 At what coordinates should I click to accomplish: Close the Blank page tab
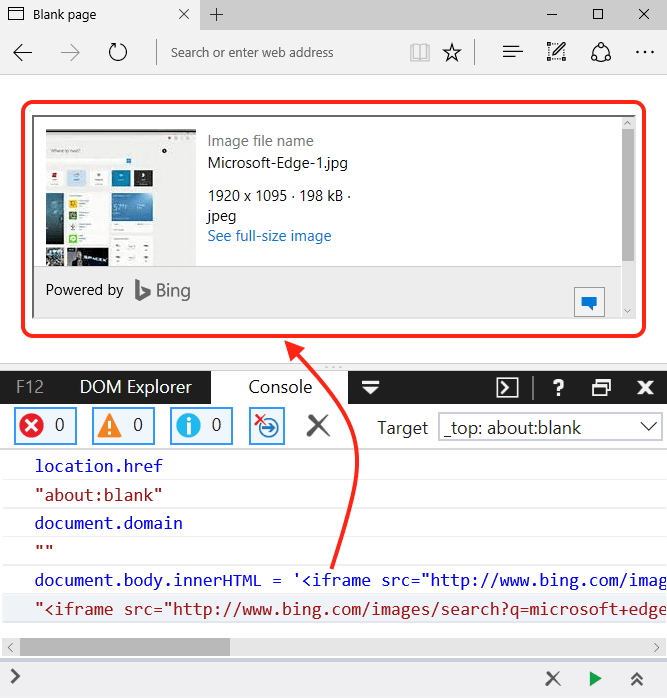point(183,14)
